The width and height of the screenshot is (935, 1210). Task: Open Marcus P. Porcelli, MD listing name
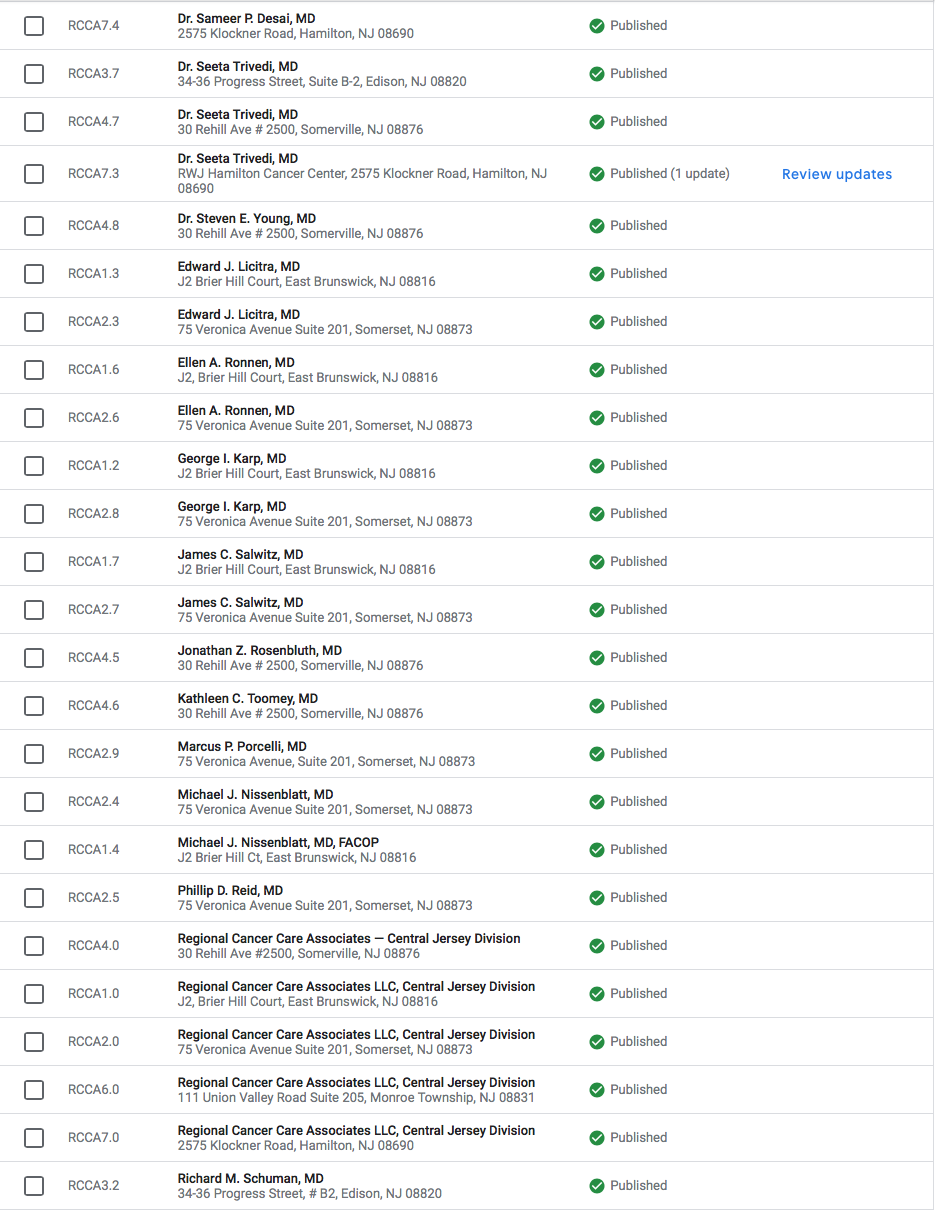pos(242,747)
